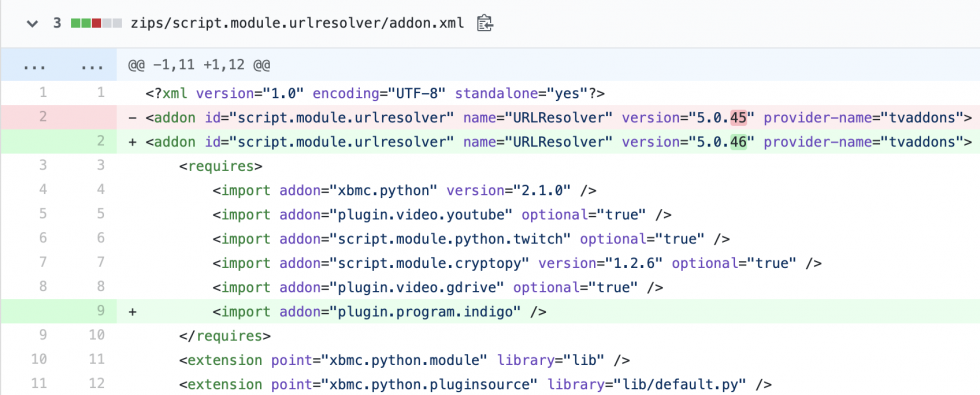Click the plus marker on plugin.program.indigo line
Image resolution: width=980 pixels, height=395 pixels.
click(132, 311)
